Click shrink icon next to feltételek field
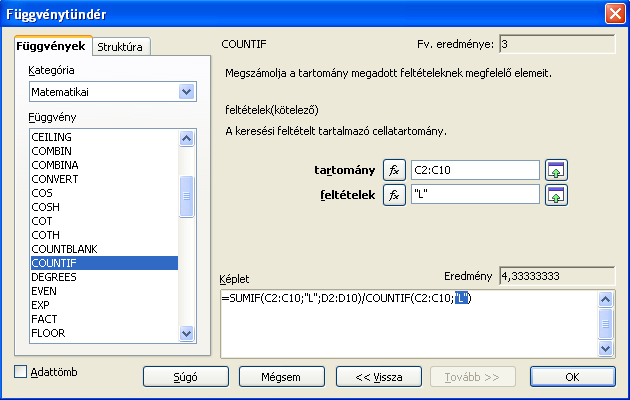Image resolution: width=630 pixels, height=400 pixels. click(x=556, y=195)
